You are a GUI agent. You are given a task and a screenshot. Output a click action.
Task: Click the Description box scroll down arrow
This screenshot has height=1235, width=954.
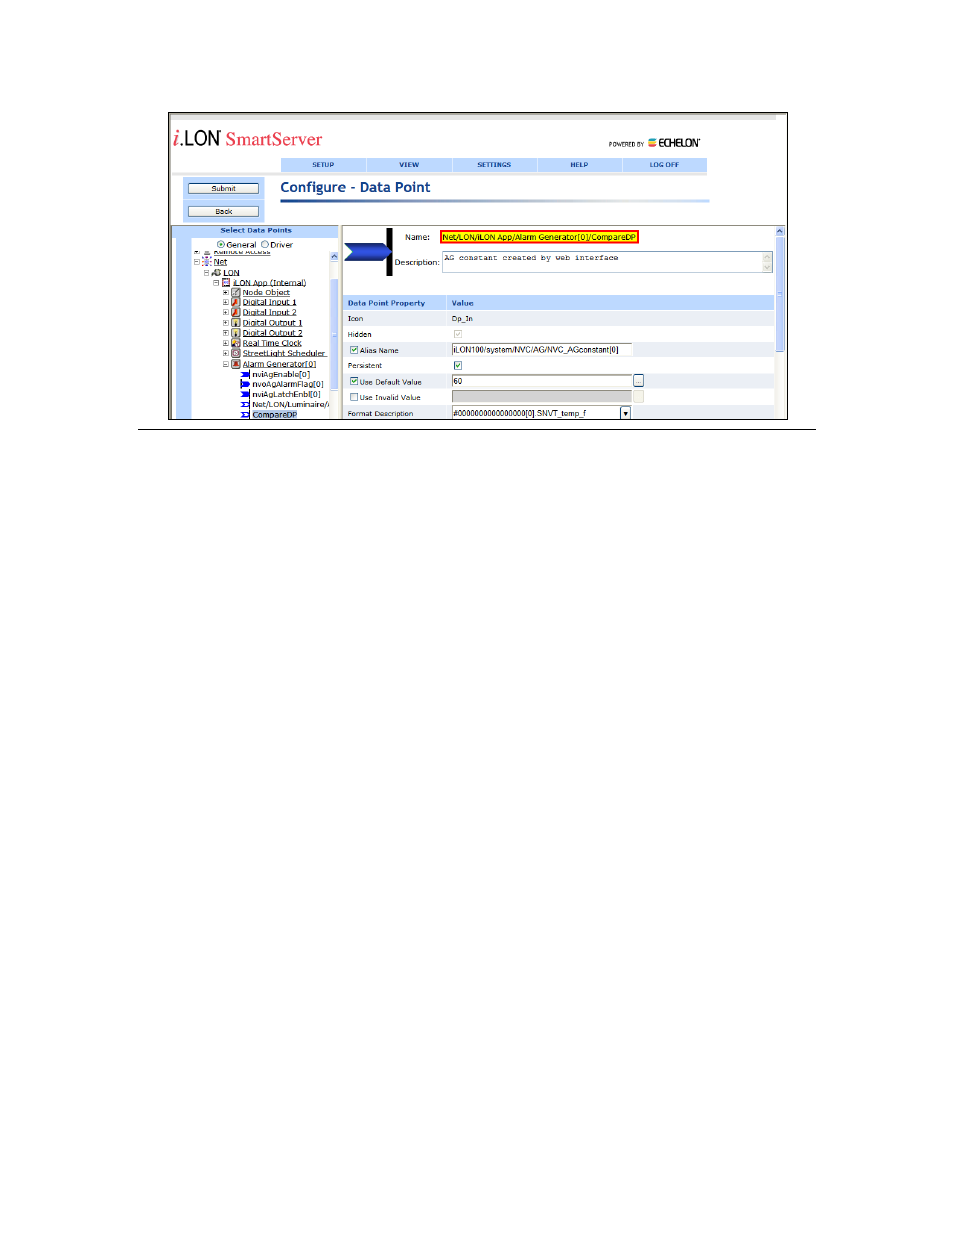coord(767,267)
